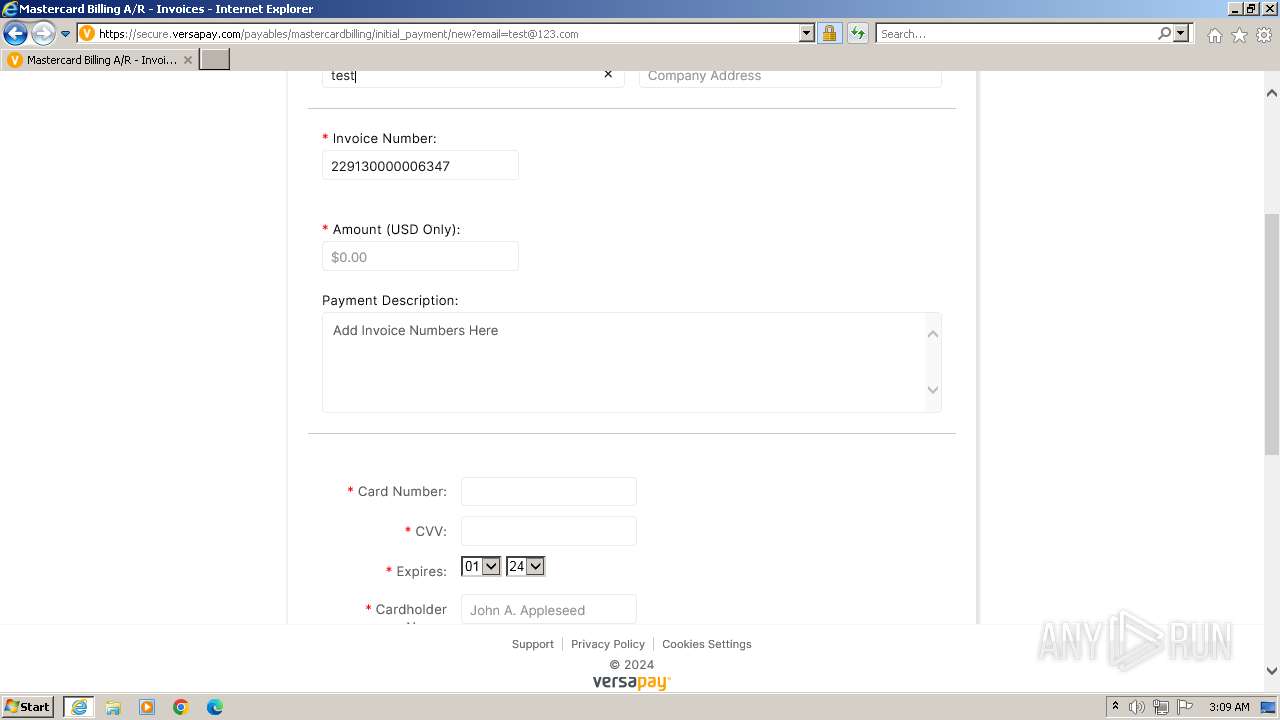The image size is (1280, 720).
Task: Click Internet Explorer taskbar icon
Action: tap(79, 707)
